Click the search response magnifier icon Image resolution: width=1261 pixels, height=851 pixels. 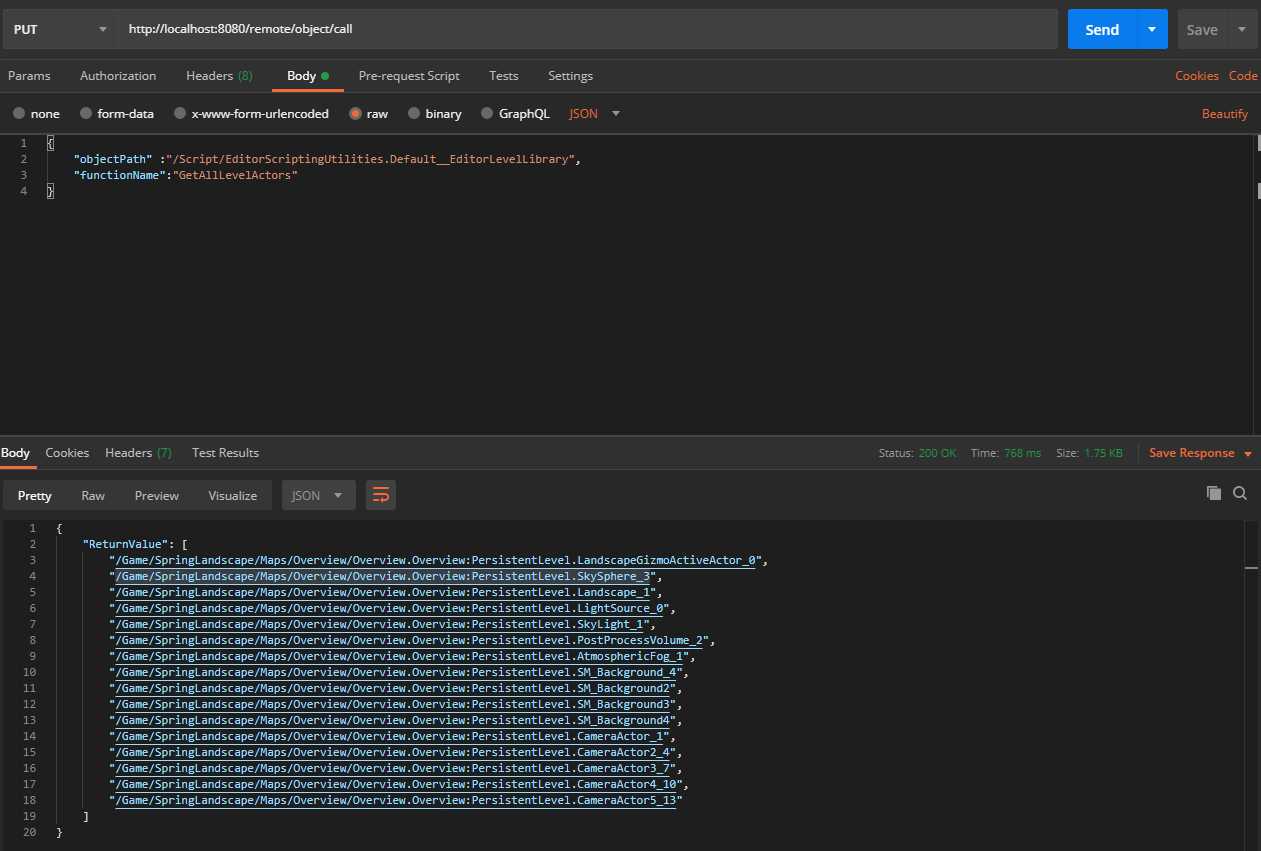coord(1240,493)
